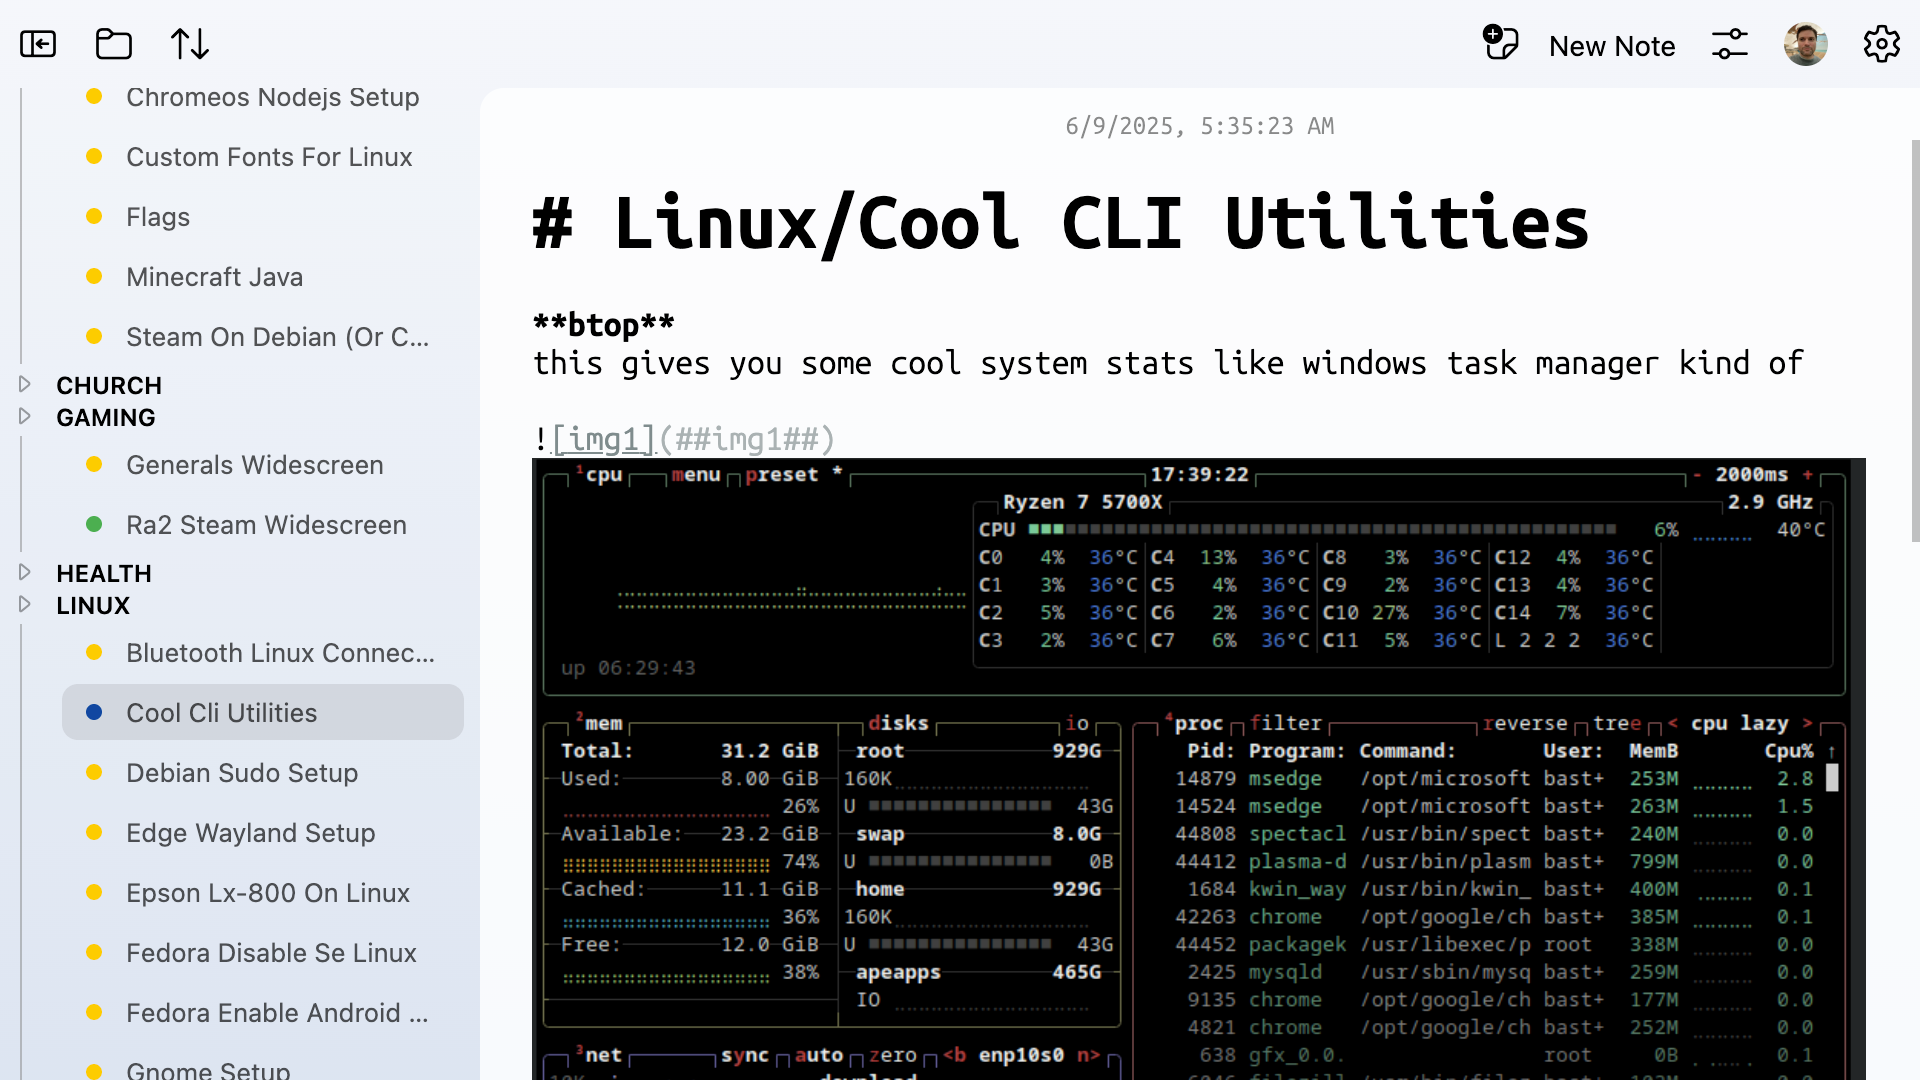Screen dimensions: 1920x1080
Task: Open the settings gear icon
Action: (1881, 44)
